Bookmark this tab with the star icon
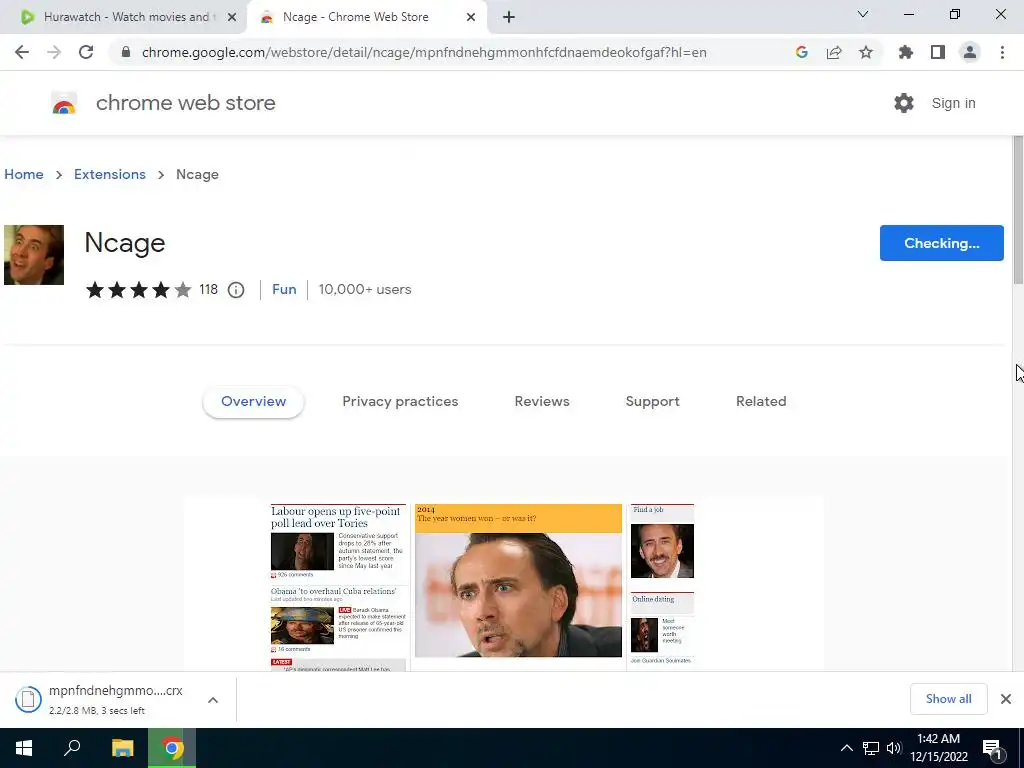This screenshot has height=768, width=1024. tap(866, 52)
